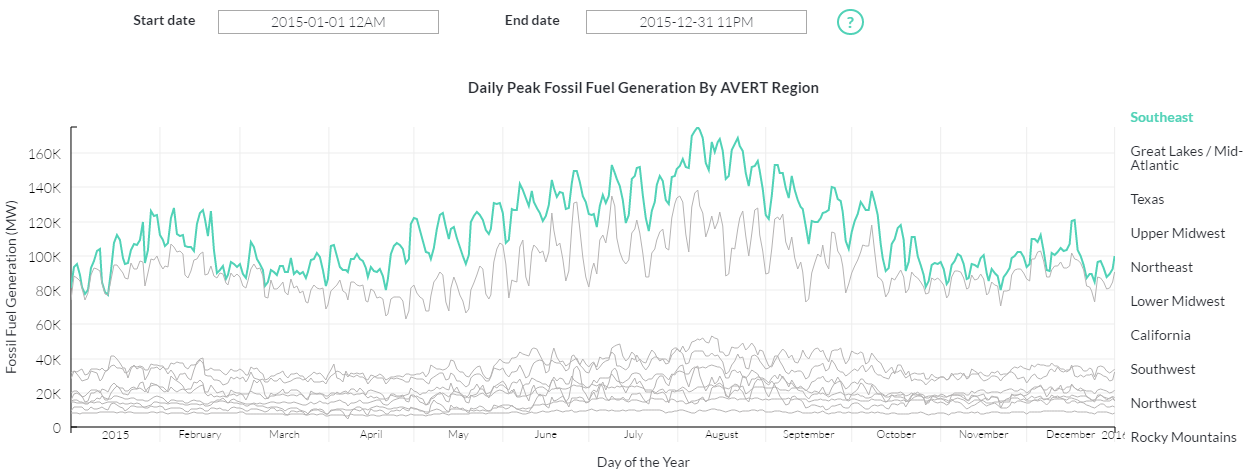Click the 100K y-axis tick
Viewport: 1247px width, 474px height.
46,257
